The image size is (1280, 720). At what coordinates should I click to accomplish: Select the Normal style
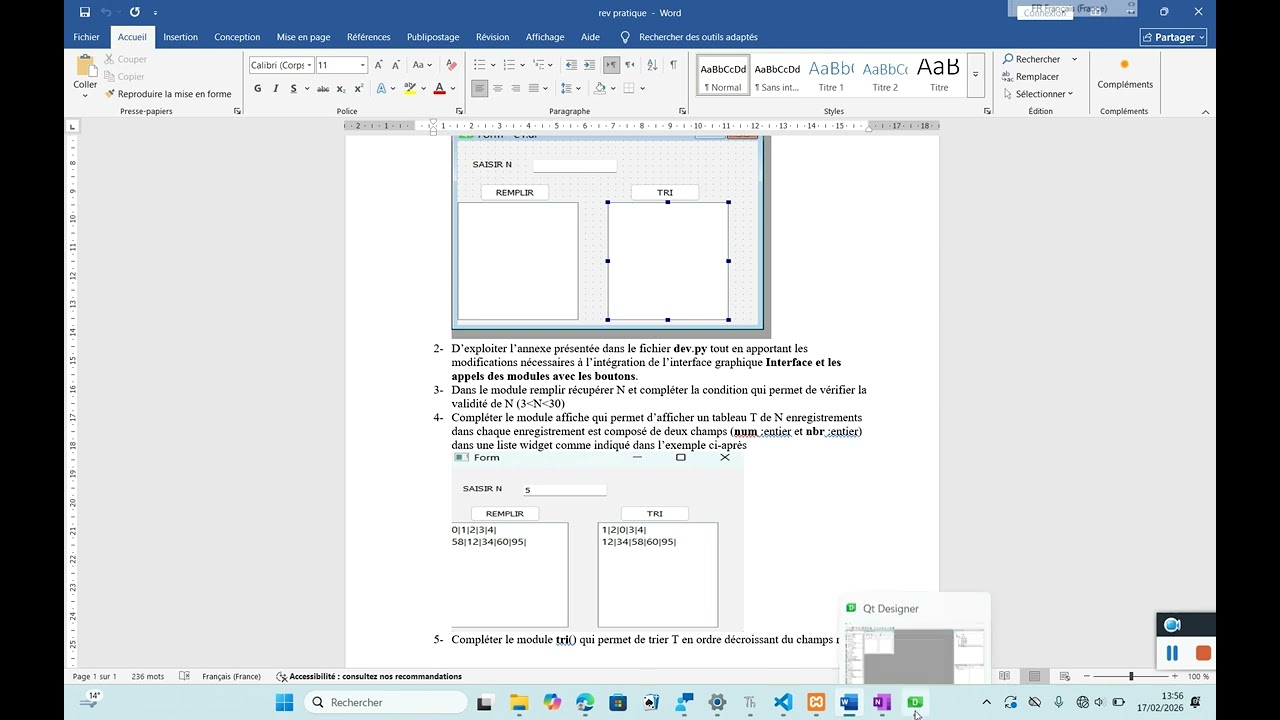(723, 75)
